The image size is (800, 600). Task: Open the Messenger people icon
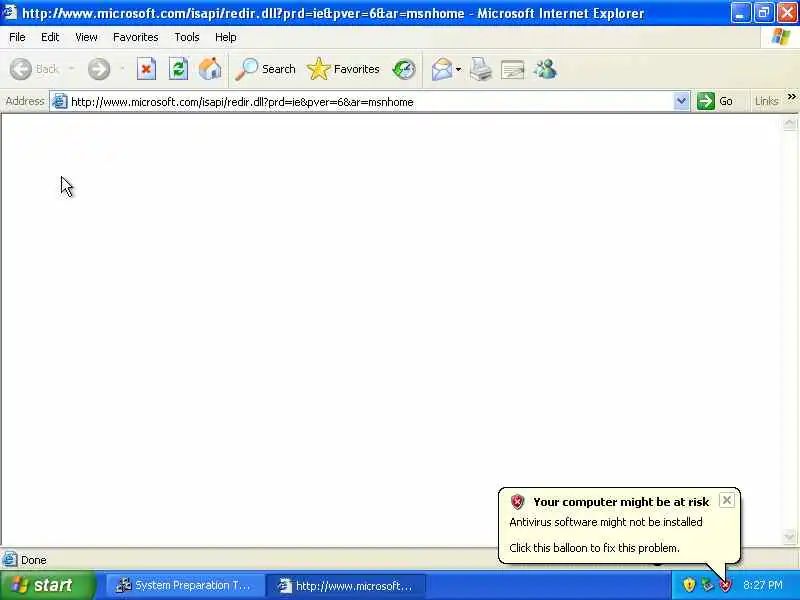(545, 69)
